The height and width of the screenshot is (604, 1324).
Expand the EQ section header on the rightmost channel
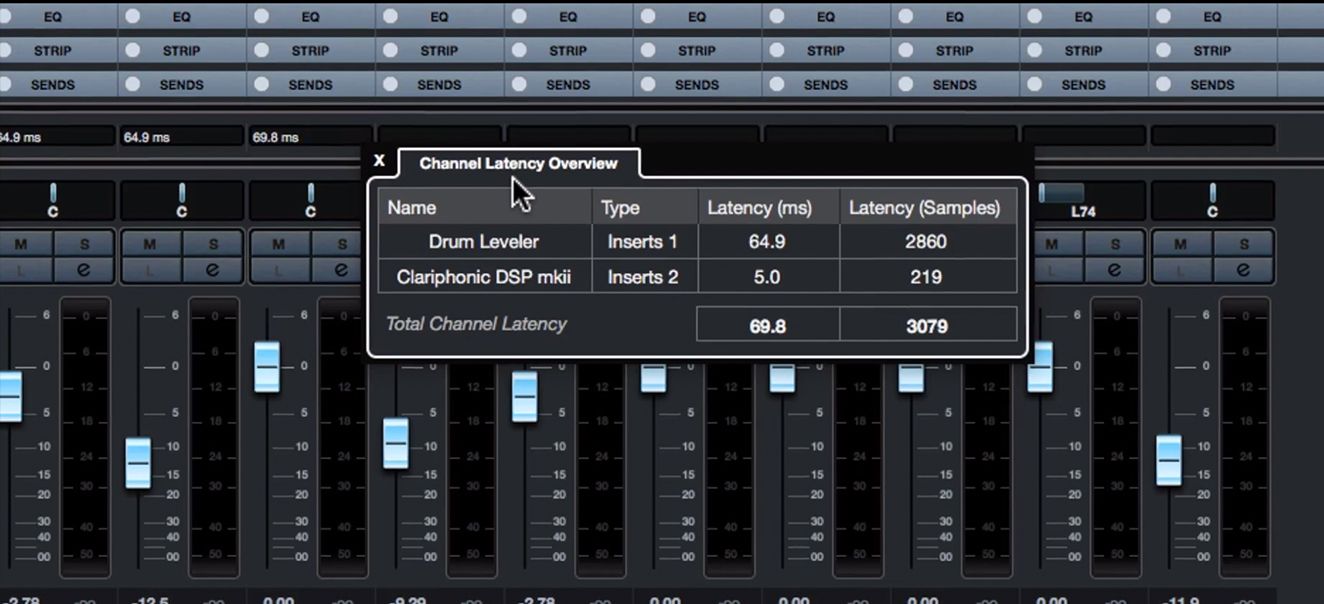pyautogui.click(x=1212, y=17)
